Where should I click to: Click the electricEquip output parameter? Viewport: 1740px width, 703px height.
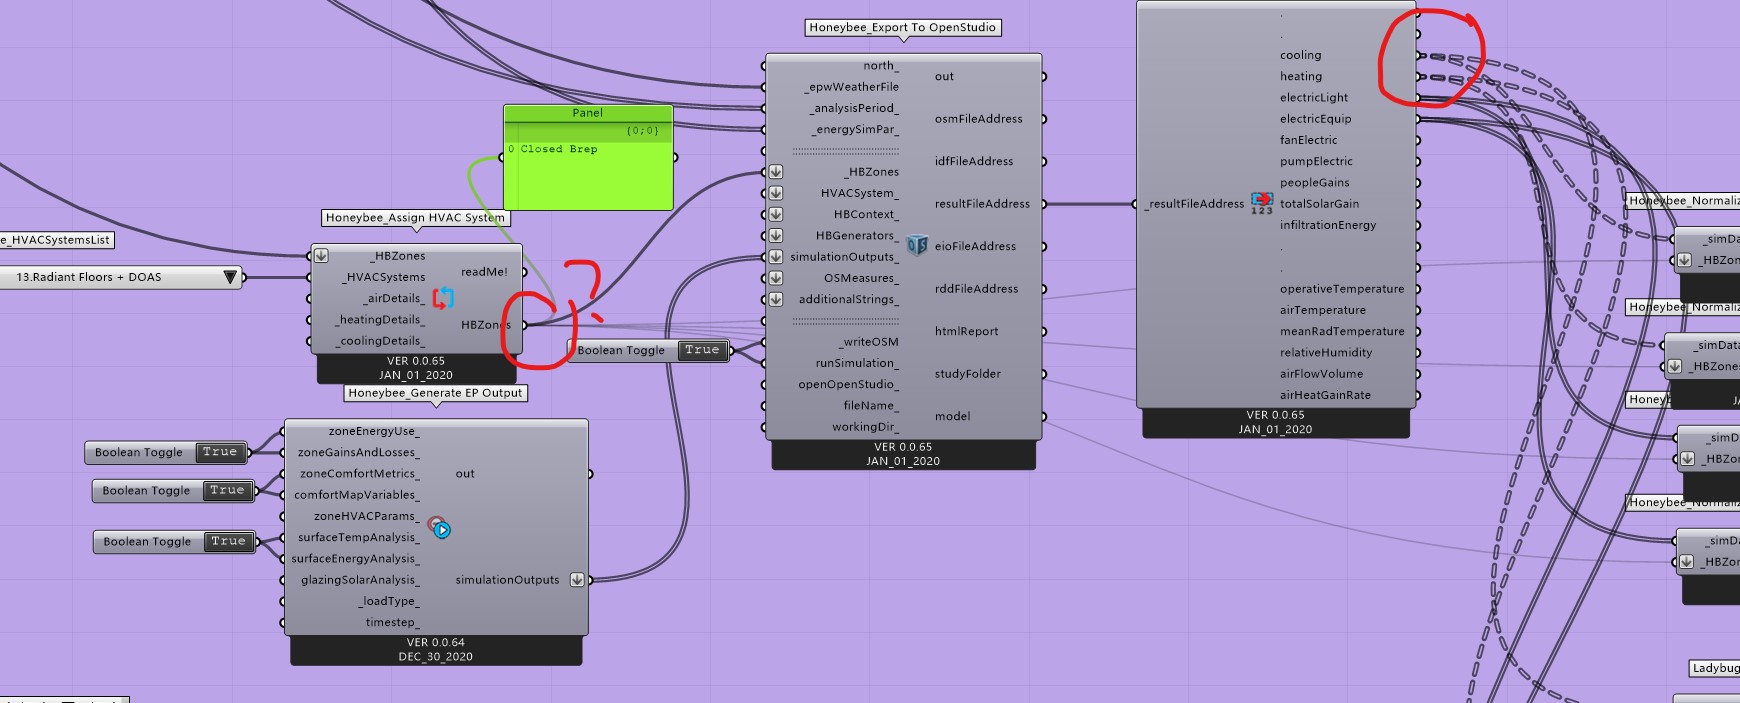click(x=1316, y=119)
